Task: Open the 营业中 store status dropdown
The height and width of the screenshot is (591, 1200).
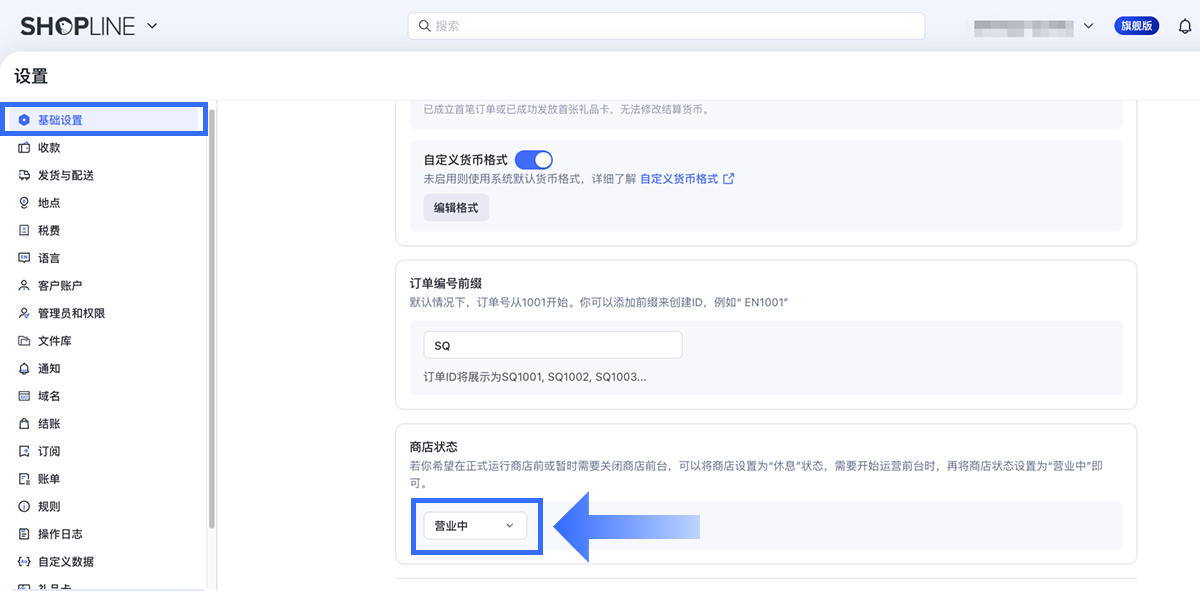Action: 475,526
